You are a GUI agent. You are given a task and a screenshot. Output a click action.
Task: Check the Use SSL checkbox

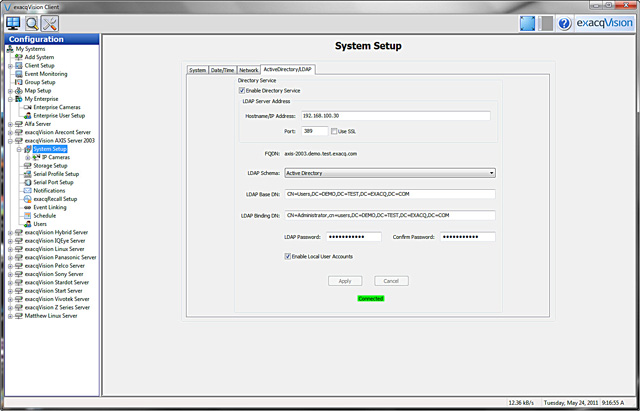click(334, 131)
